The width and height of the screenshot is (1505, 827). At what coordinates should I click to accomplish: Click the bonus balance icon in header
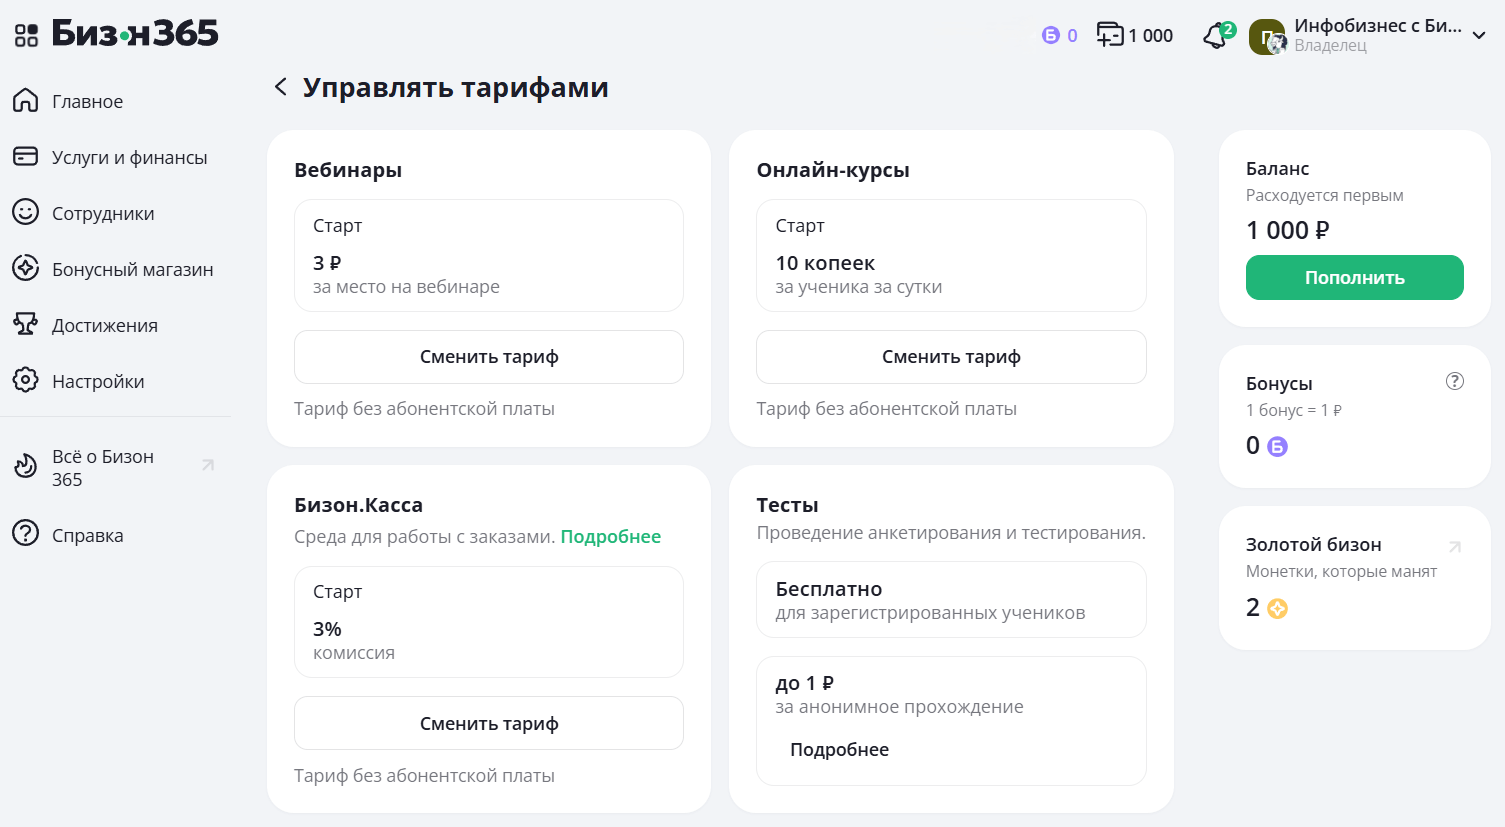(1050, 36)
